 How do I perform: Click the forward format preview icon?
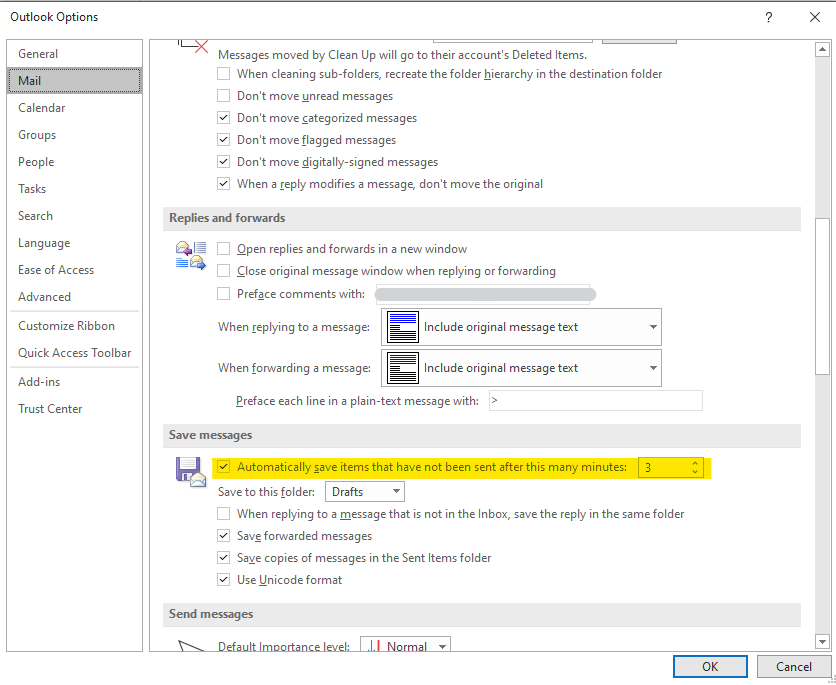pos(403,368)
